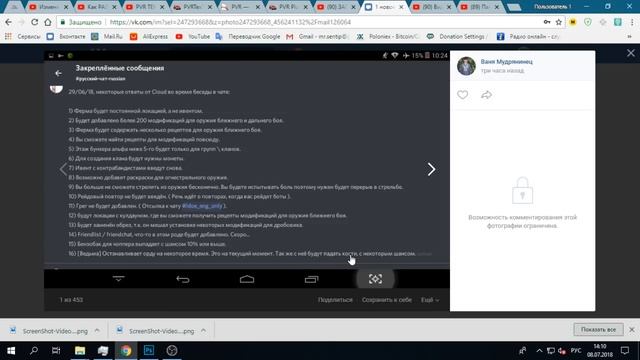Switch to the Как РА YouTube tab

click(97, 7)
